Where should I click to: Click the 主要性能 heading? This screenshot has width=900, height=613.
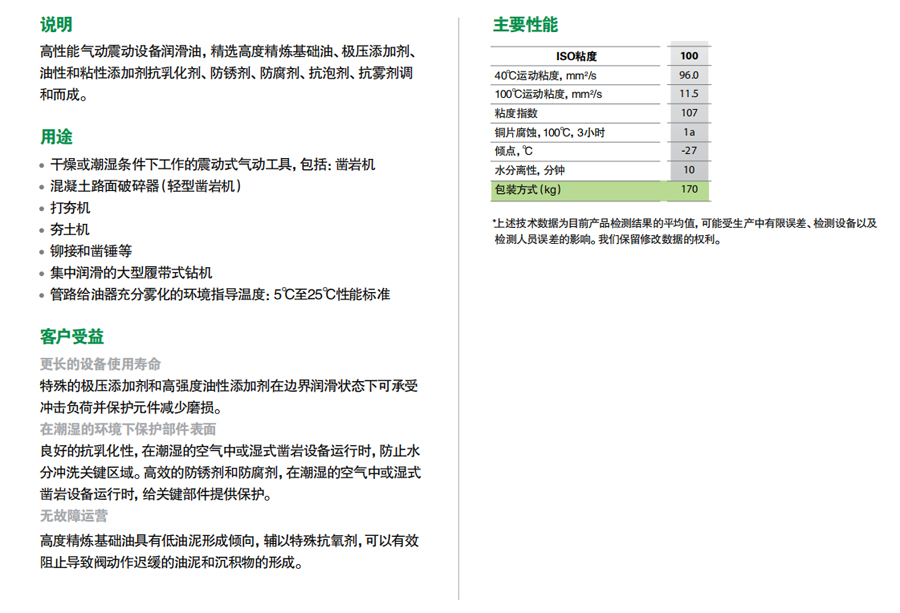click(525, 25)
